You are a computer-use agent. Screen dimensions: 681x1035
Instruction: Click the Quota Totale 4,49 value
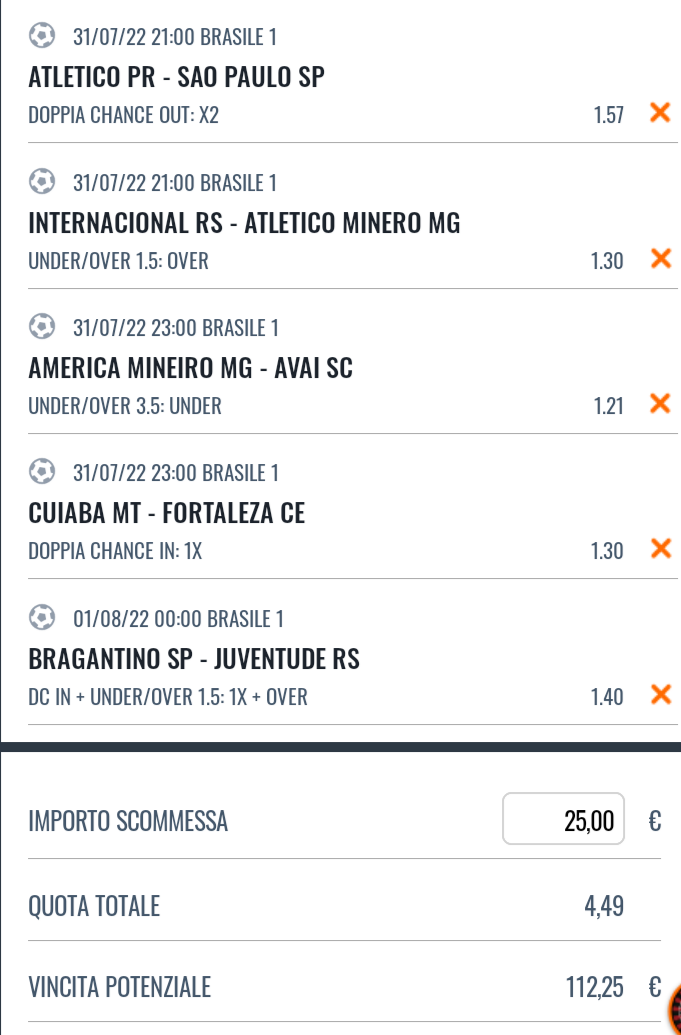tap(604, 906)
